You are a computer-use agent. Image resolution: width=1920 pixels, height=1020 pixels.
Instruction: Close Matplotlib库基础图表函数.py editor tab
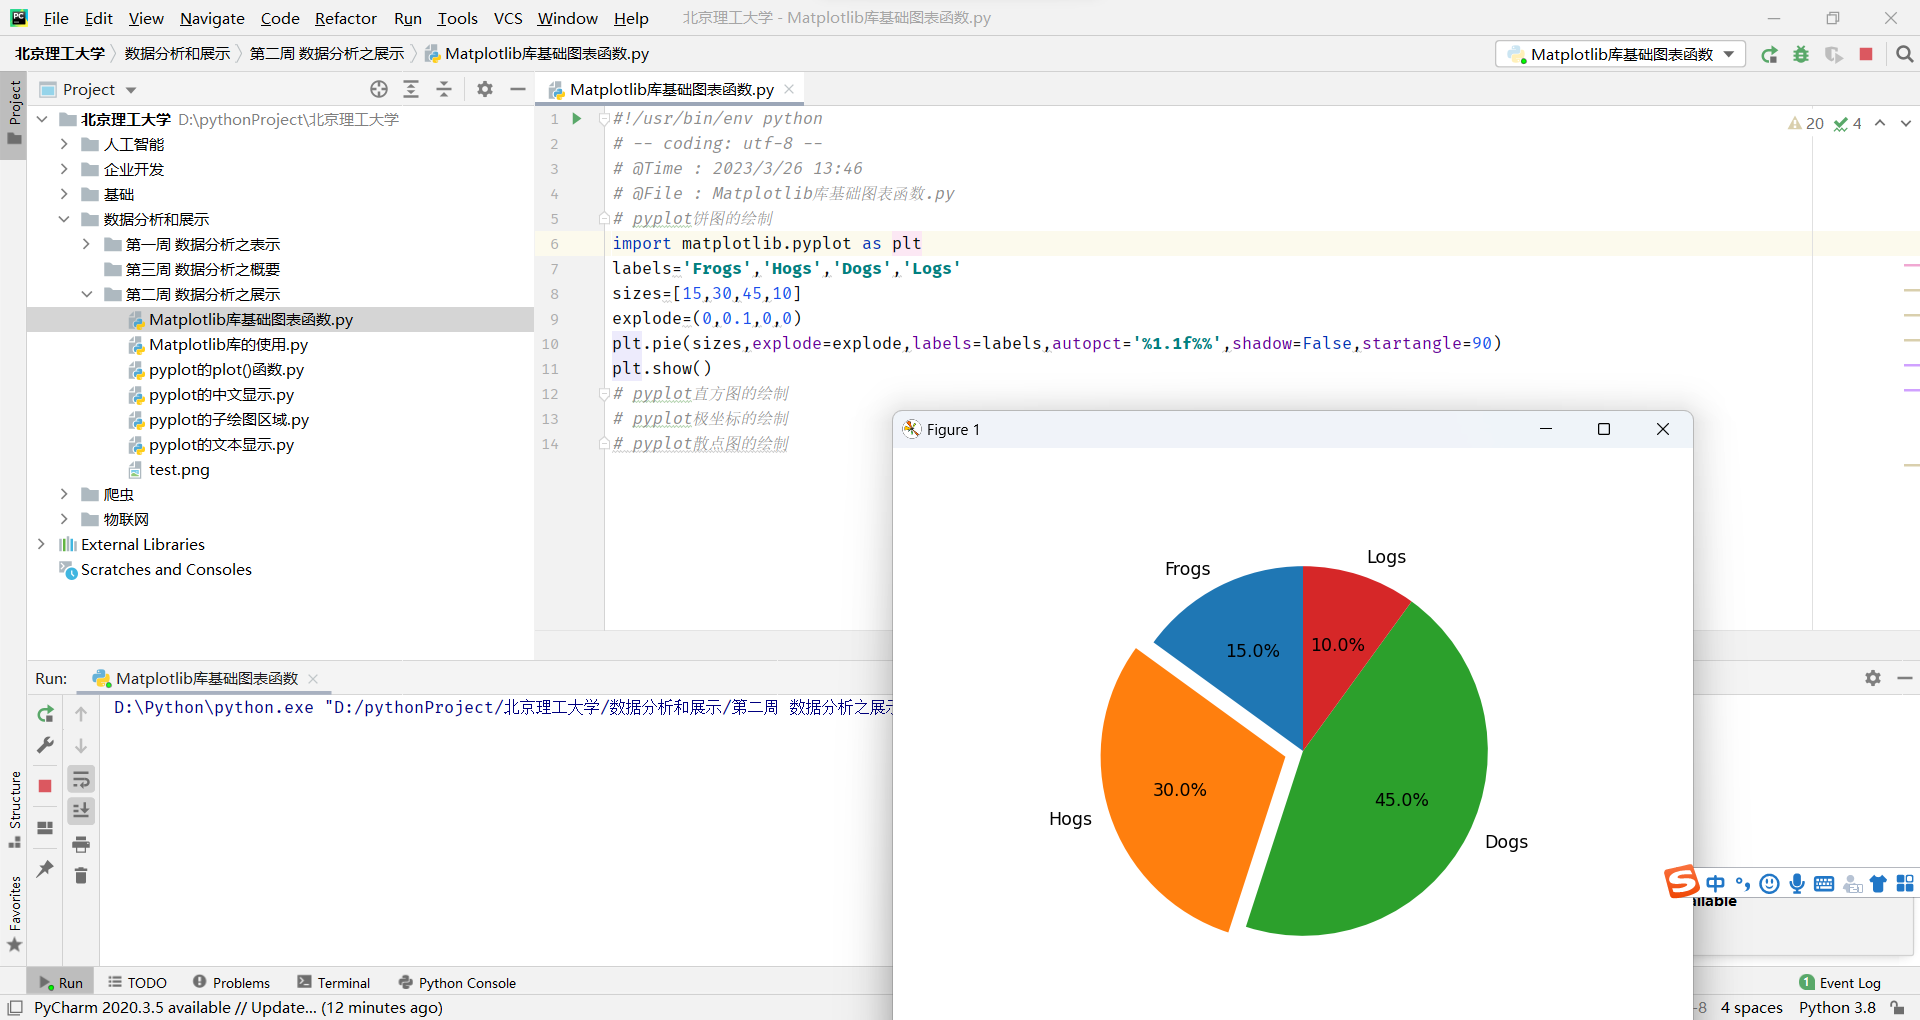coord(789,89)
